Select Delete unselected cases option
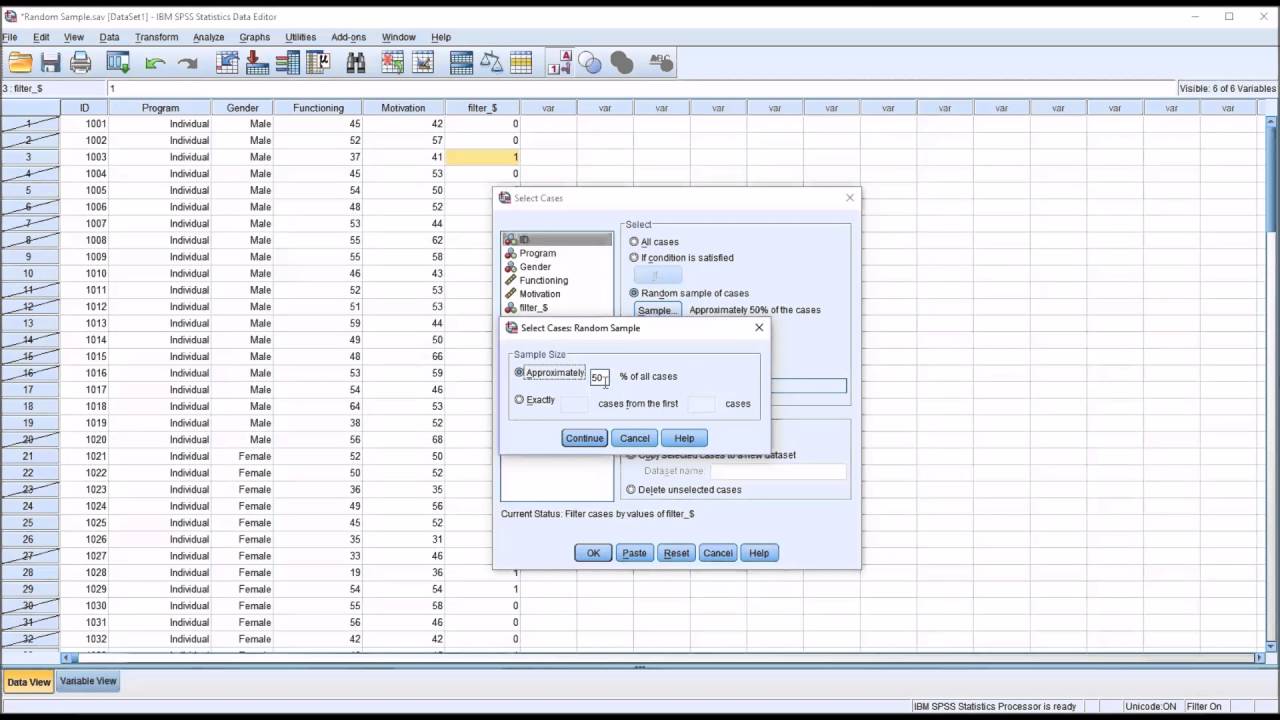Image resolution: width=1280 pixels, height=720 pixels. coord(631,490)
